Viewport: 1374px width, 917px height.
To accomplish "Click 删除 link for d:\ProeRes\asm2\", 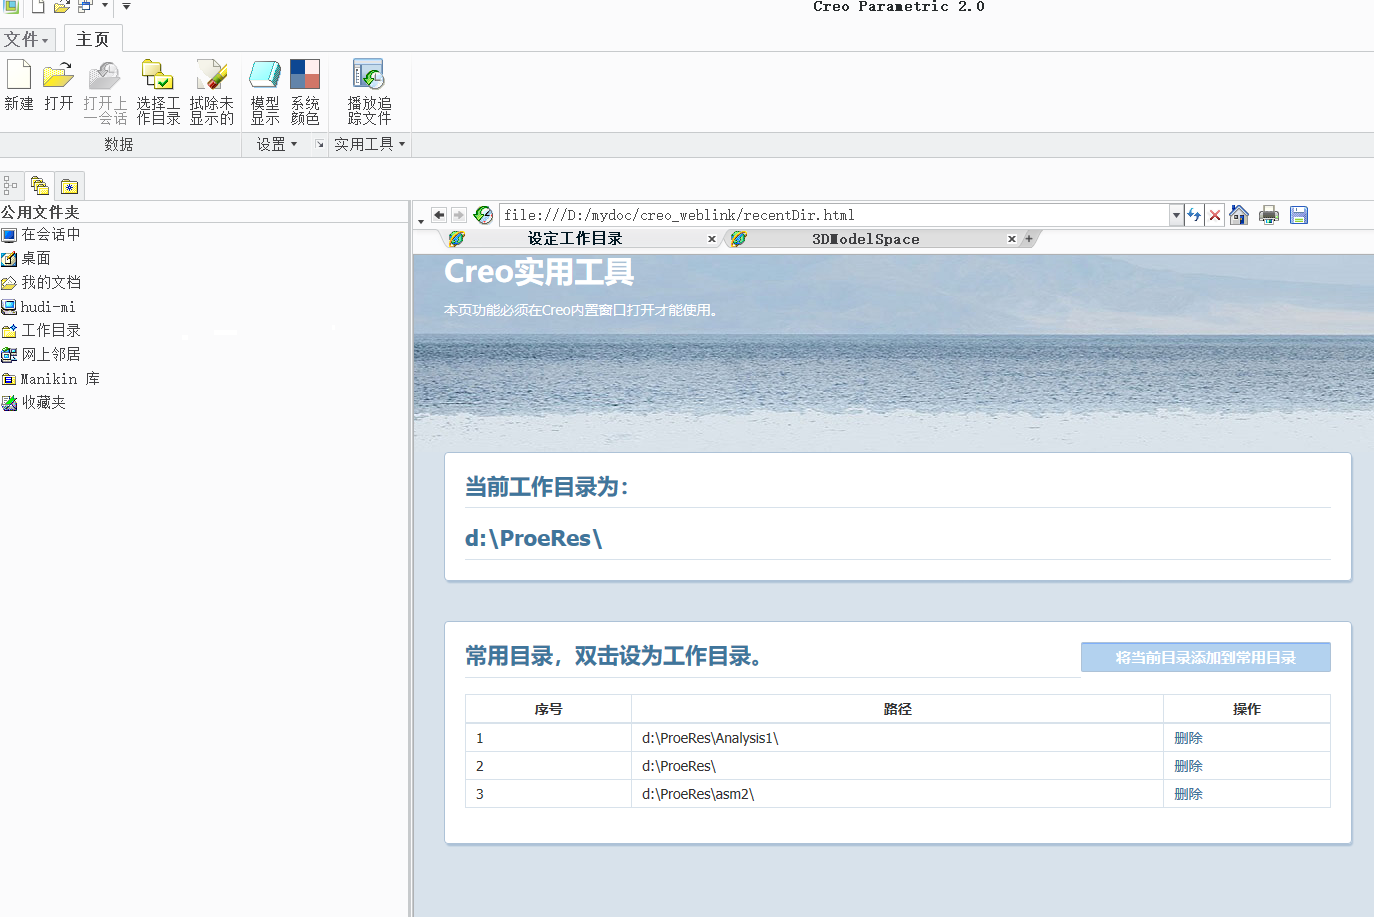I will coord(1188,794).
